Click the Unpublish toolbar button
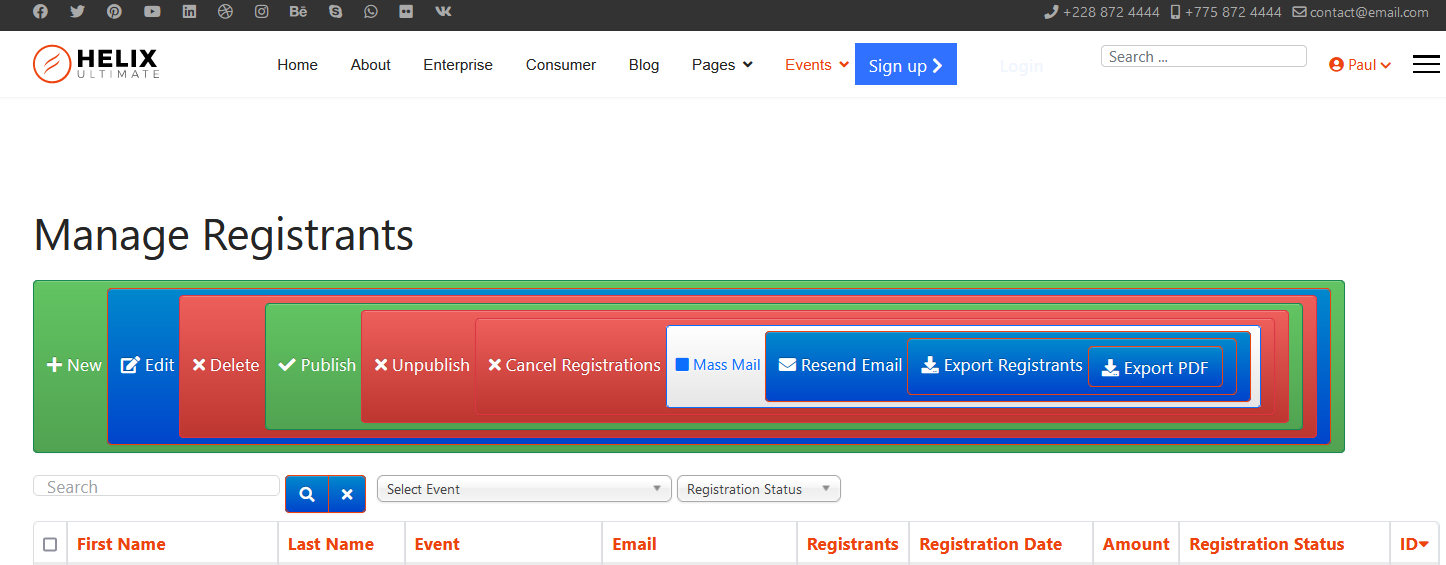This screenshot has width=1446, height=565. point(422,366)
